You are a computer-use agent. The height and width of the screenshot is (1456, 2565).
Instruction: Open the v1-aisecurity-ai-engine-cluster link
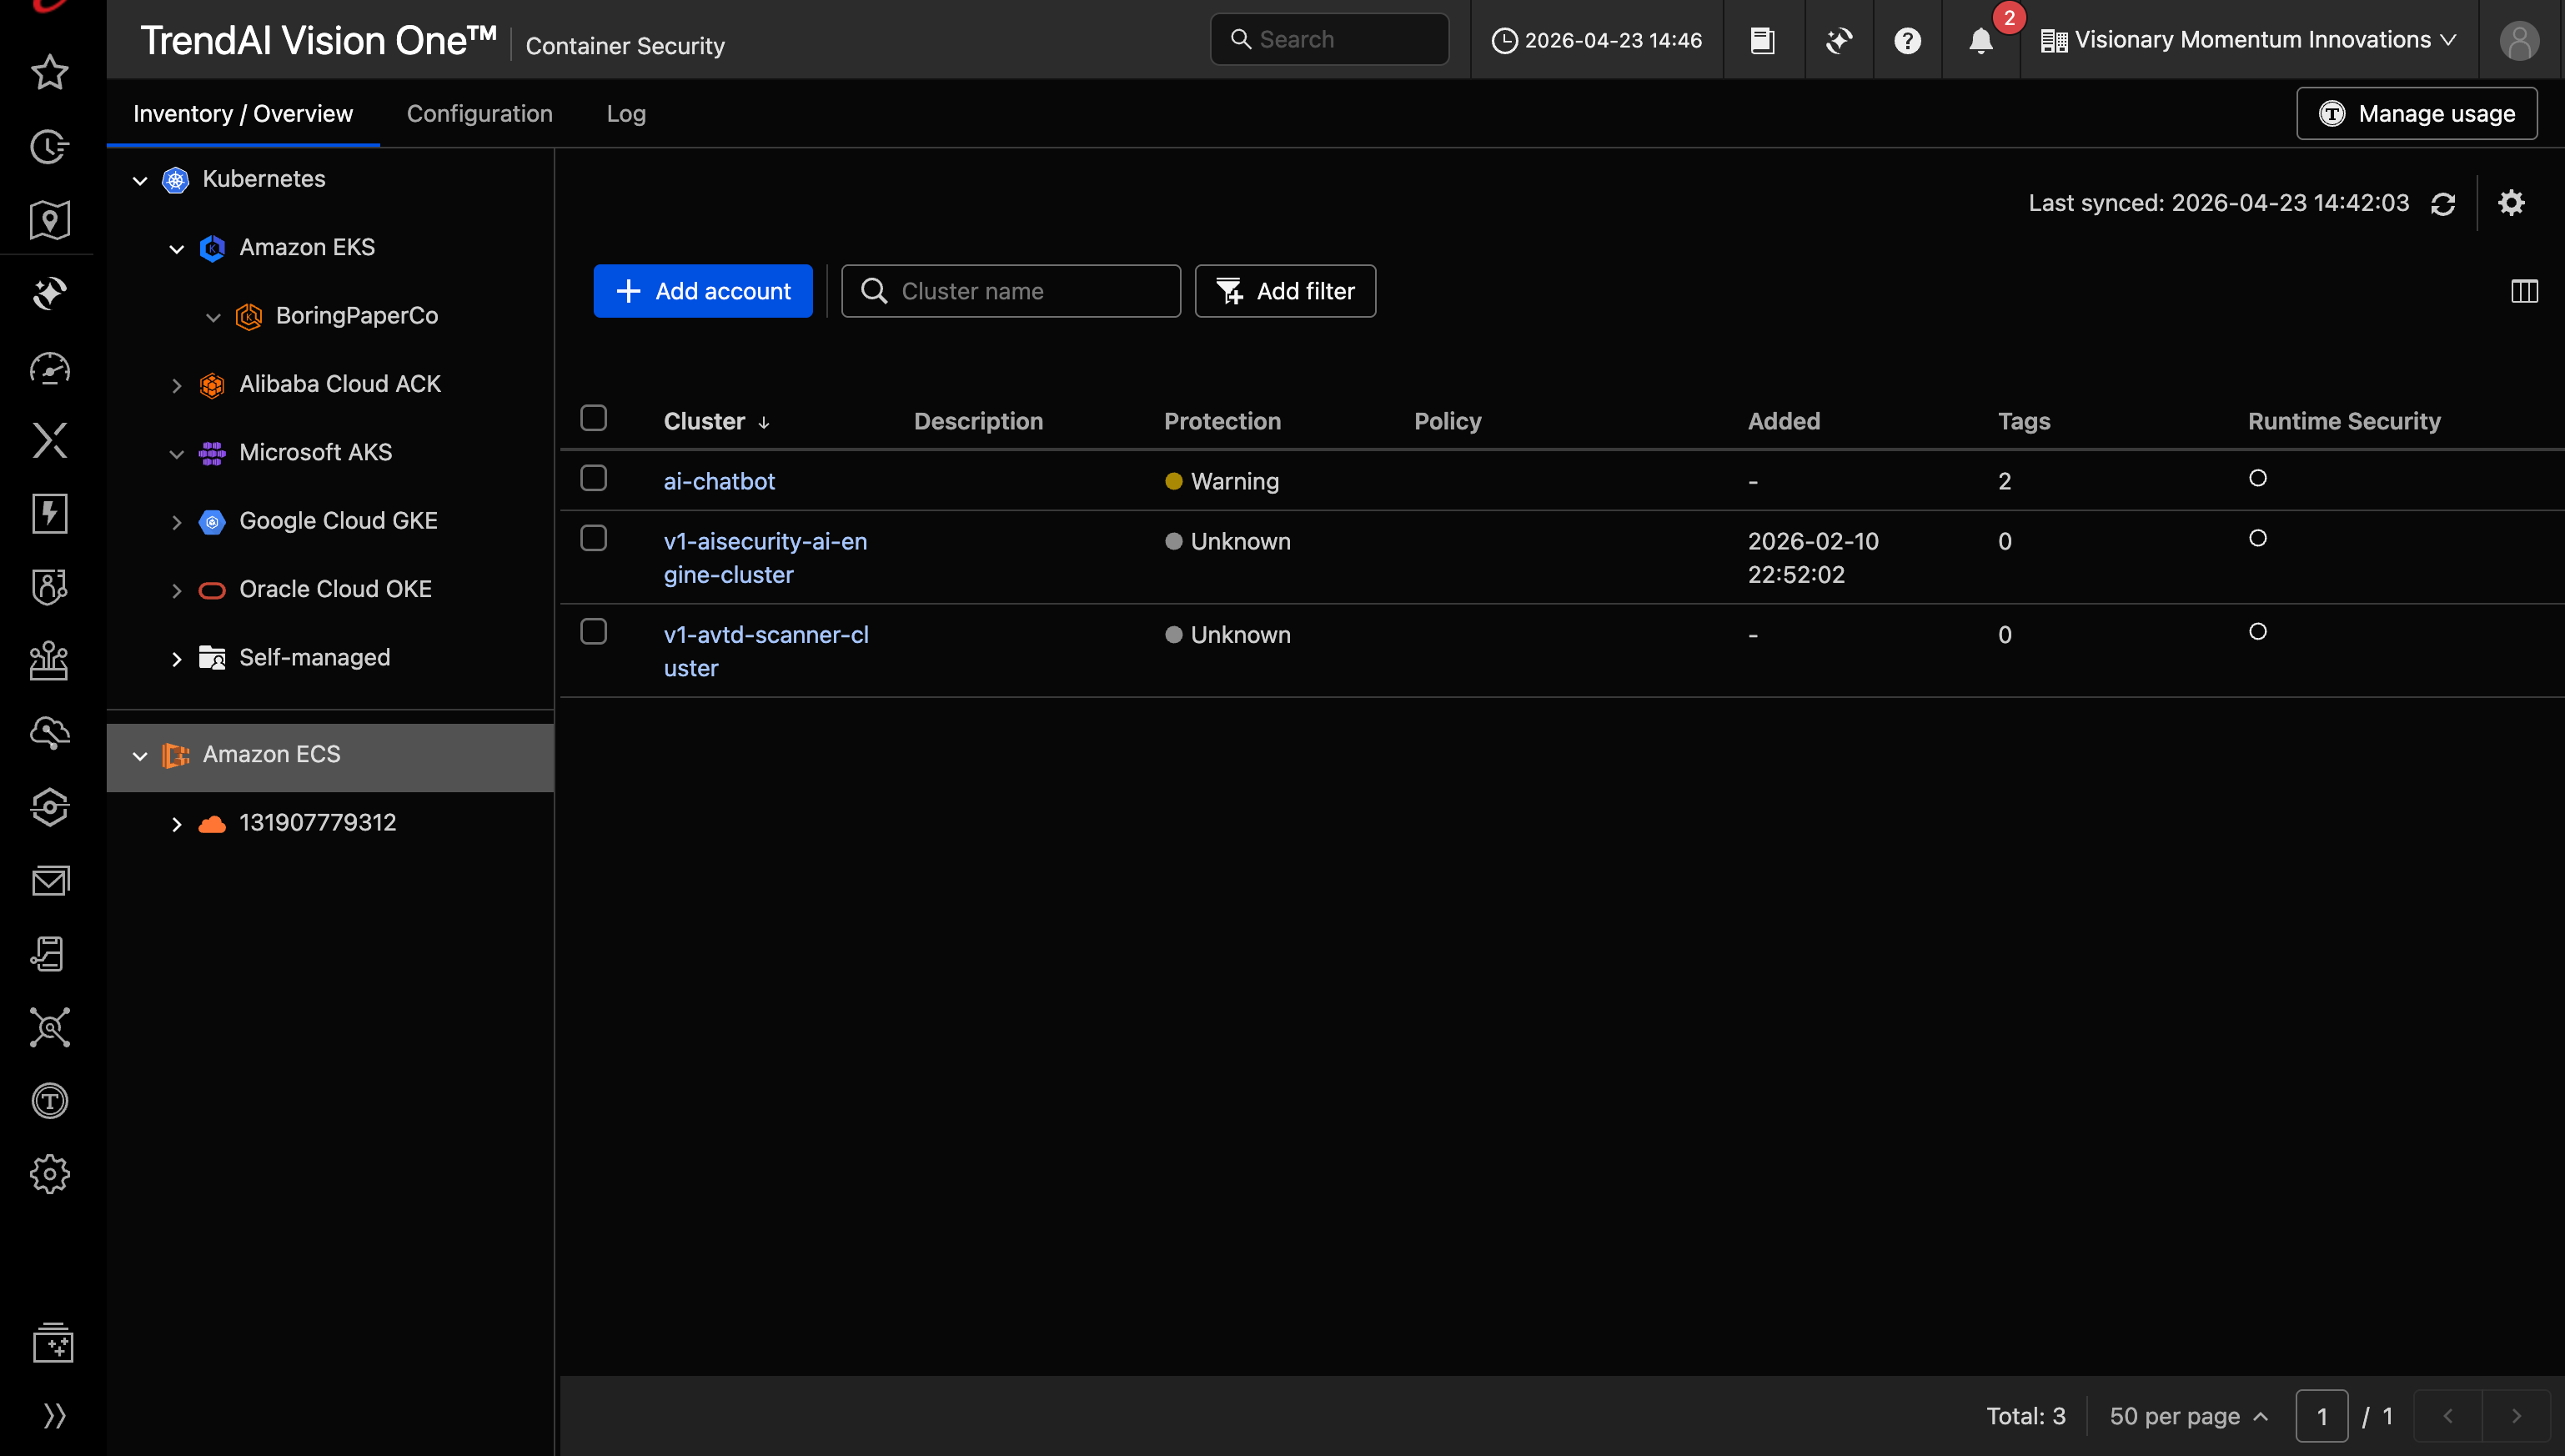pos(765,558)
